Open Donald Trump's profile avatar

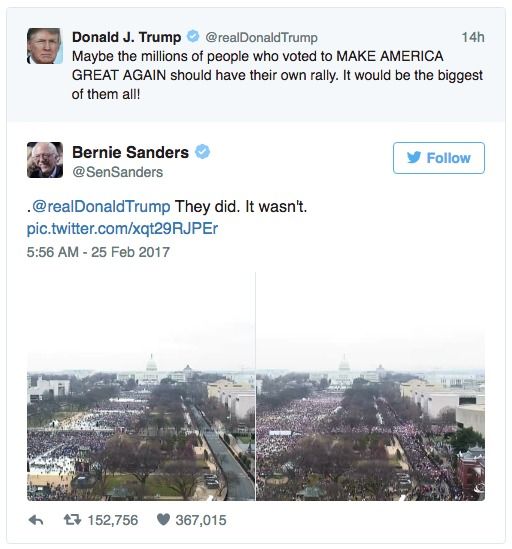pos(45,46)
